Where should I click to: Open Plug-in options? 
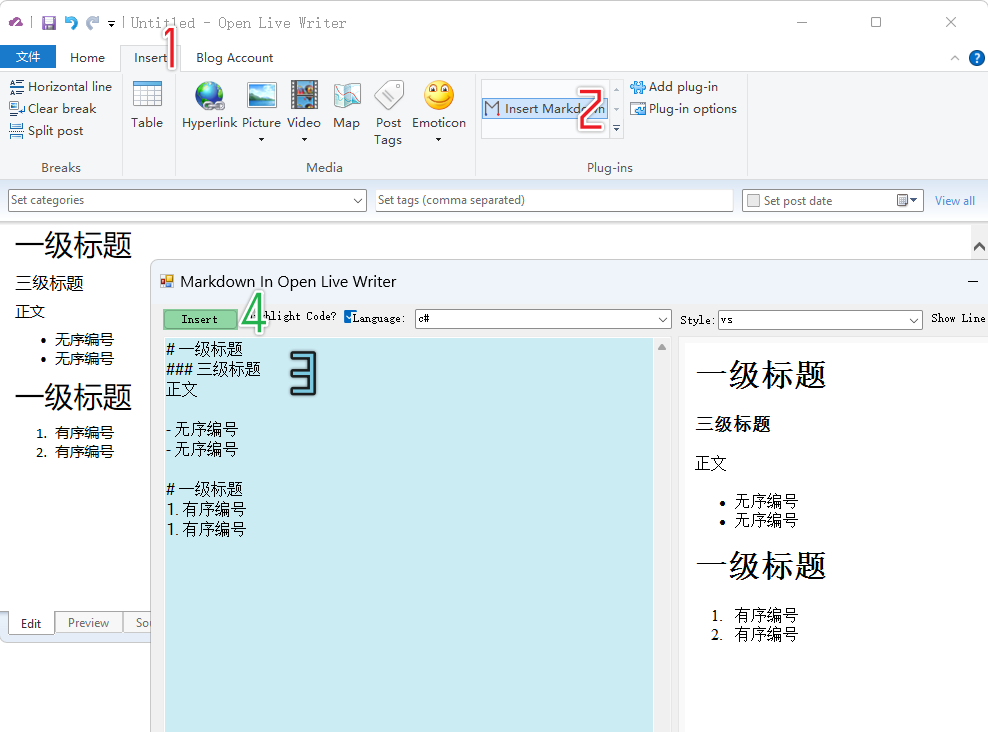pos(683,109)
